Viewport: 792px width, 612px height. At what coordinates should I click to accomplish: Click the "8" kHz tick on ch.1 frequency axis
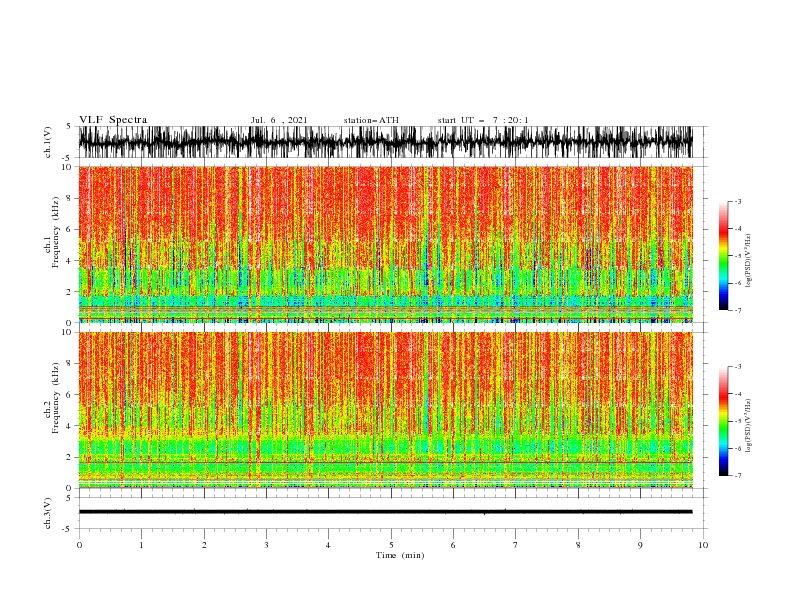[70, 198]
